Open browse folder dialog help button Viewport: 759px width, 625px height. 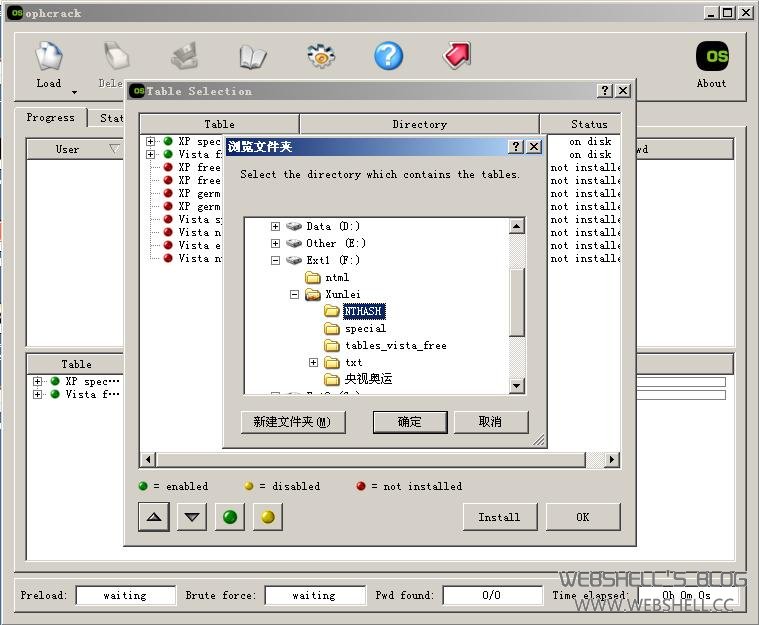click(x=516, y=146)
